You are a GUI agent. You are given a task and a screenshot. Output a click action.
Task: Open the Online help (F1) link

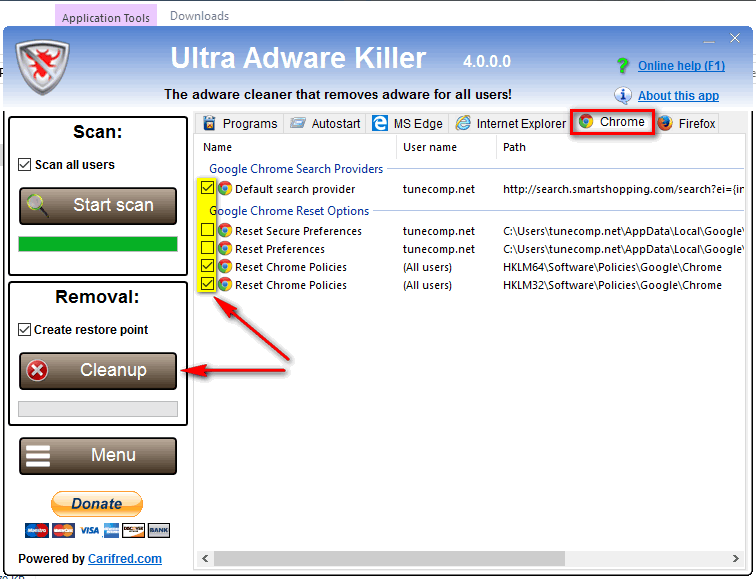point(681,66)
